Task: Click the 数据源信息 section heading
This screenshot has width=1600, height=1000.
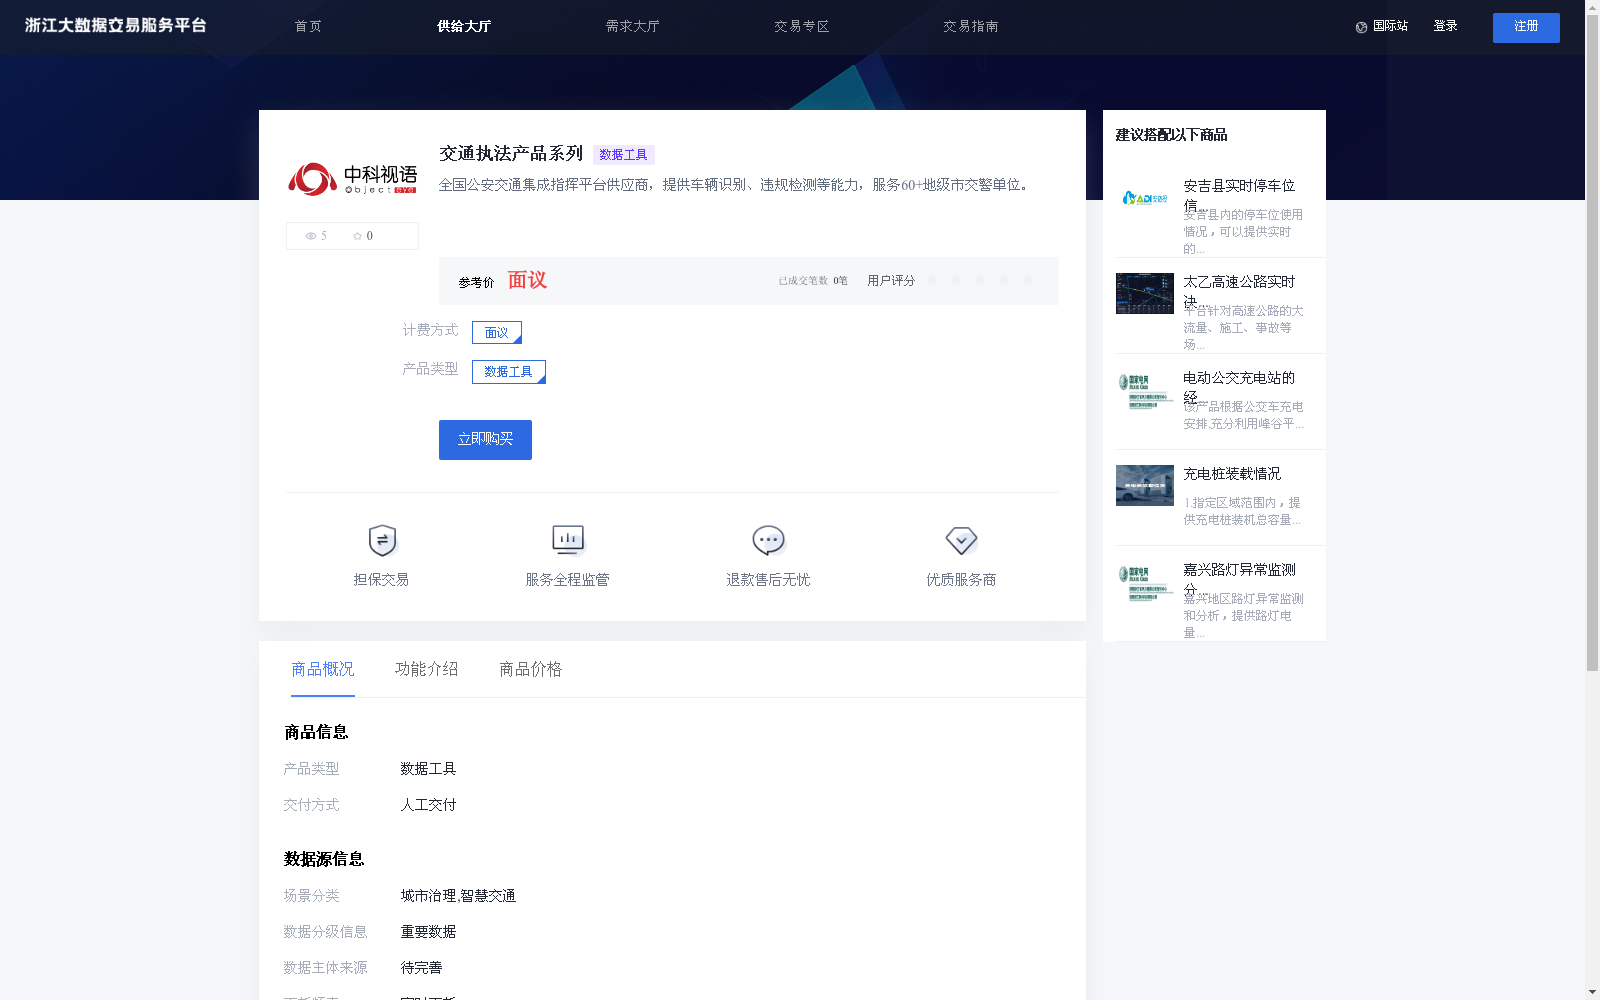Action: [x=324, y=859]
